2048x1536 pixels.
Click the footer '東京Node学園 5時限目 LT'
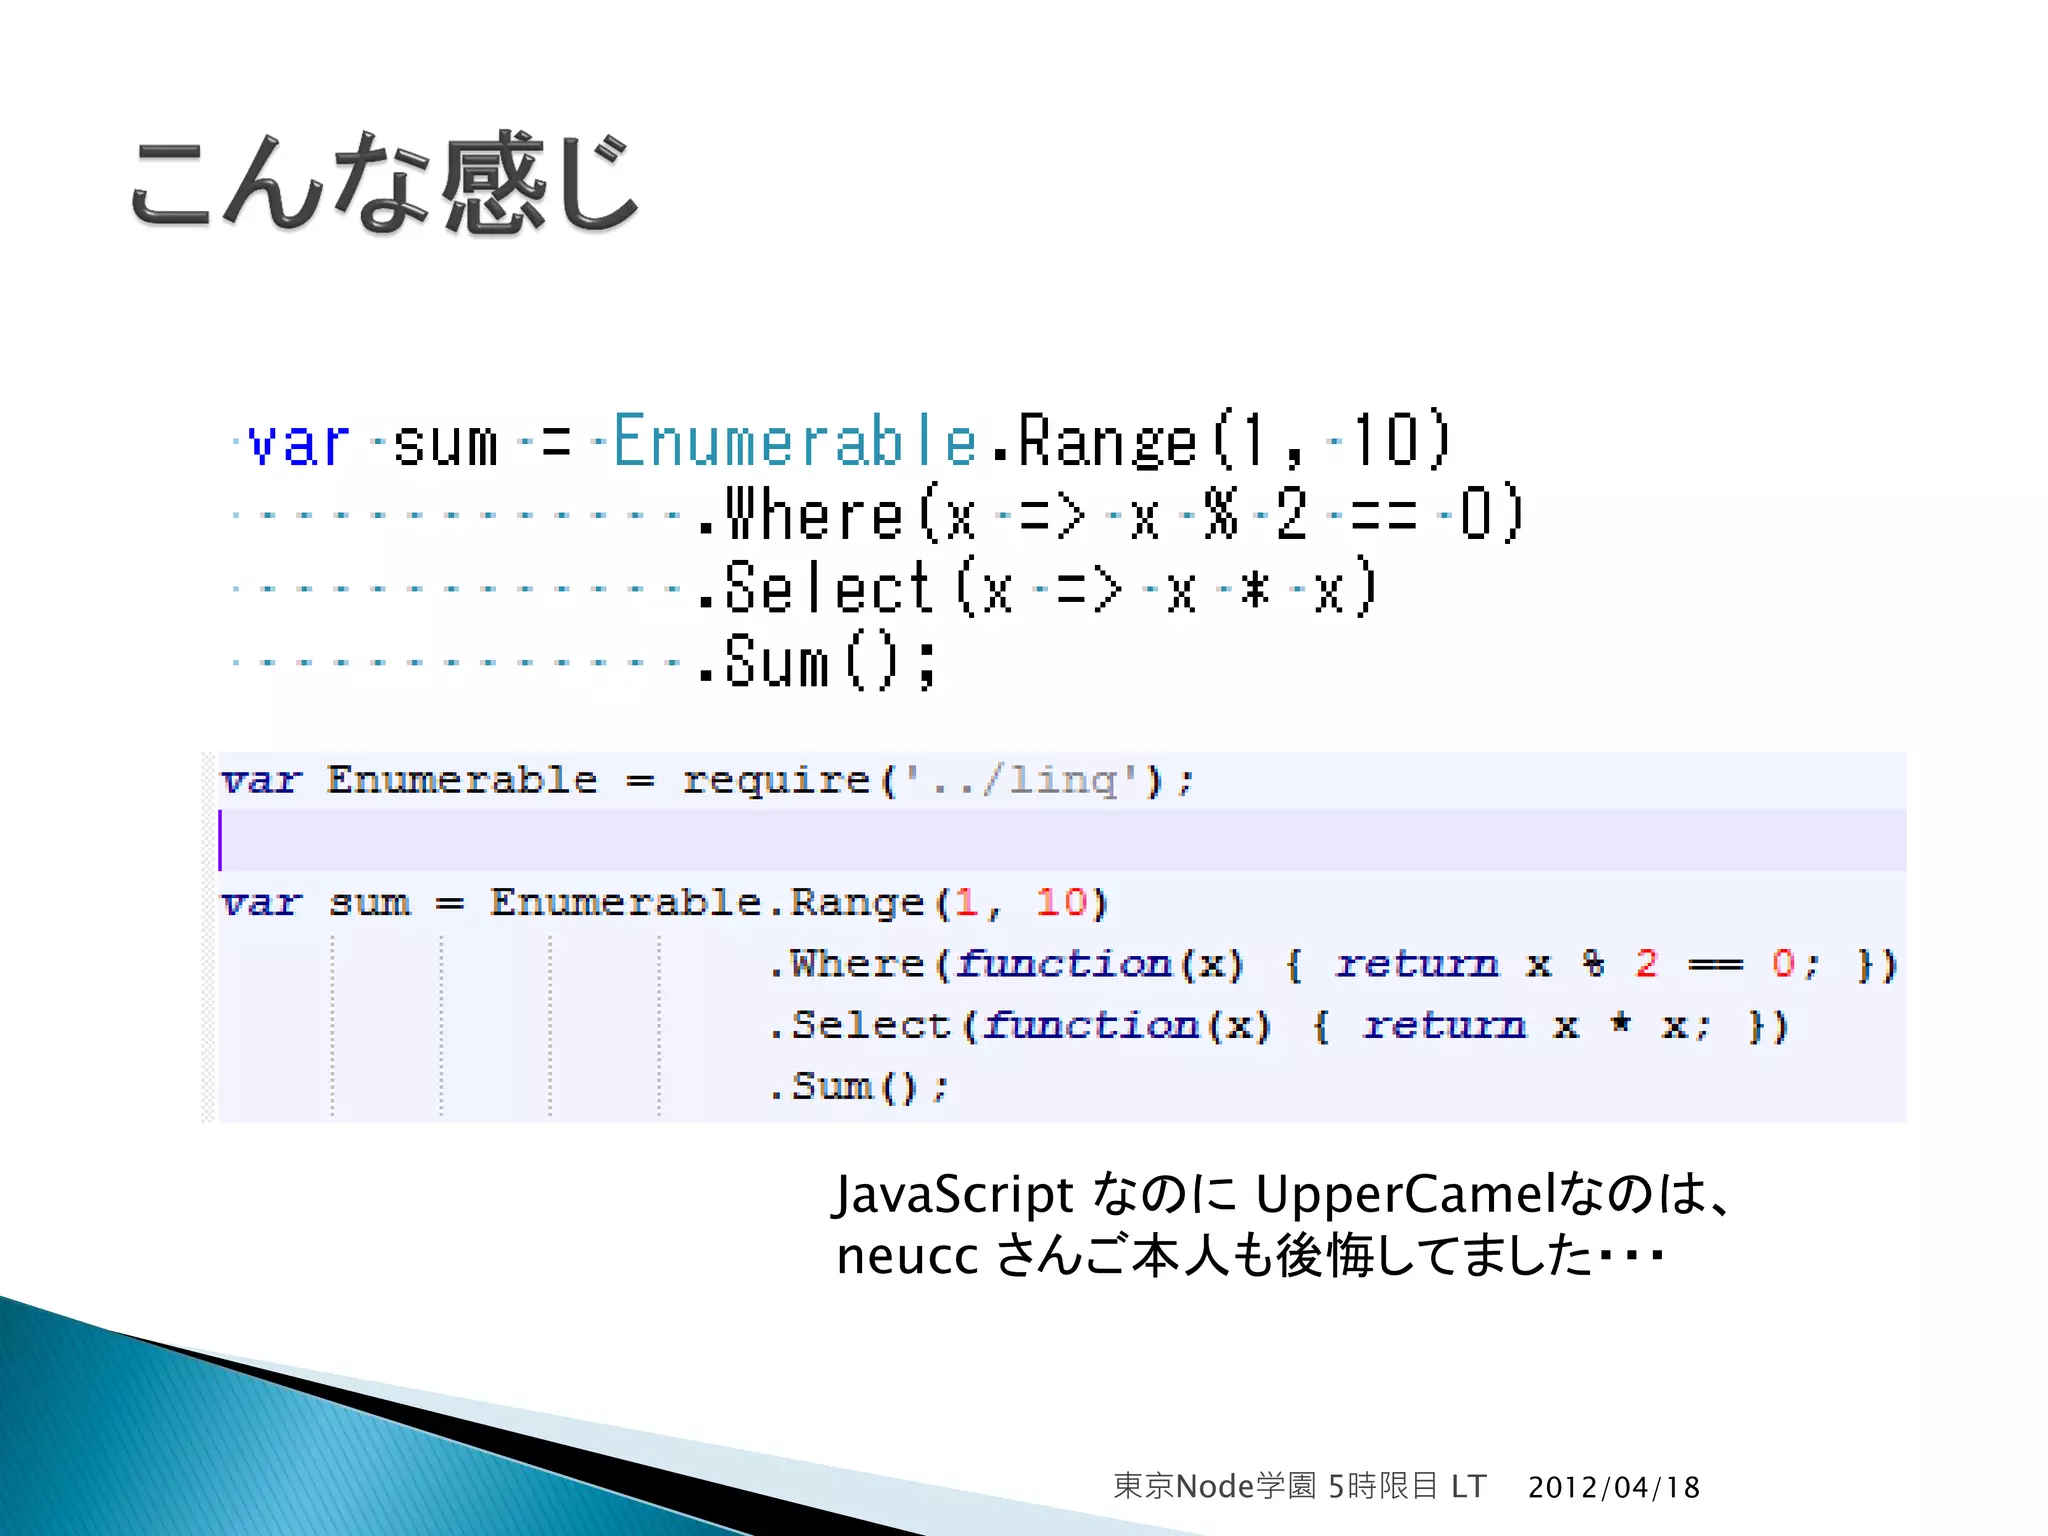pyautogui.click(x=1300, y=1486)
